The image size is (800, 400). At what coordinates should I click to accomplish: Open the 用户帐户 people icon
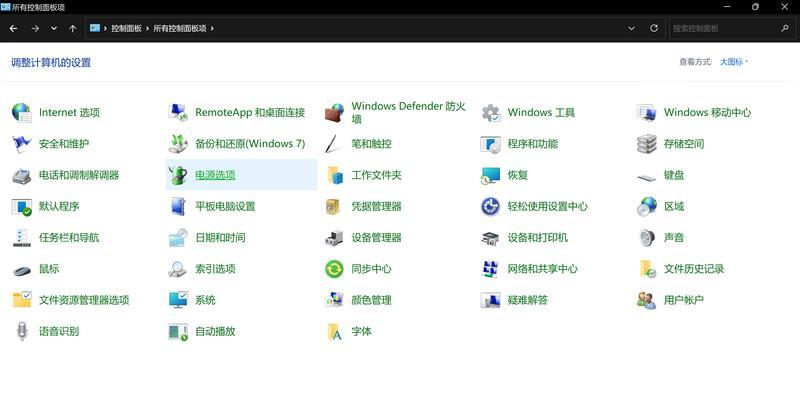[x=647, y=300]
